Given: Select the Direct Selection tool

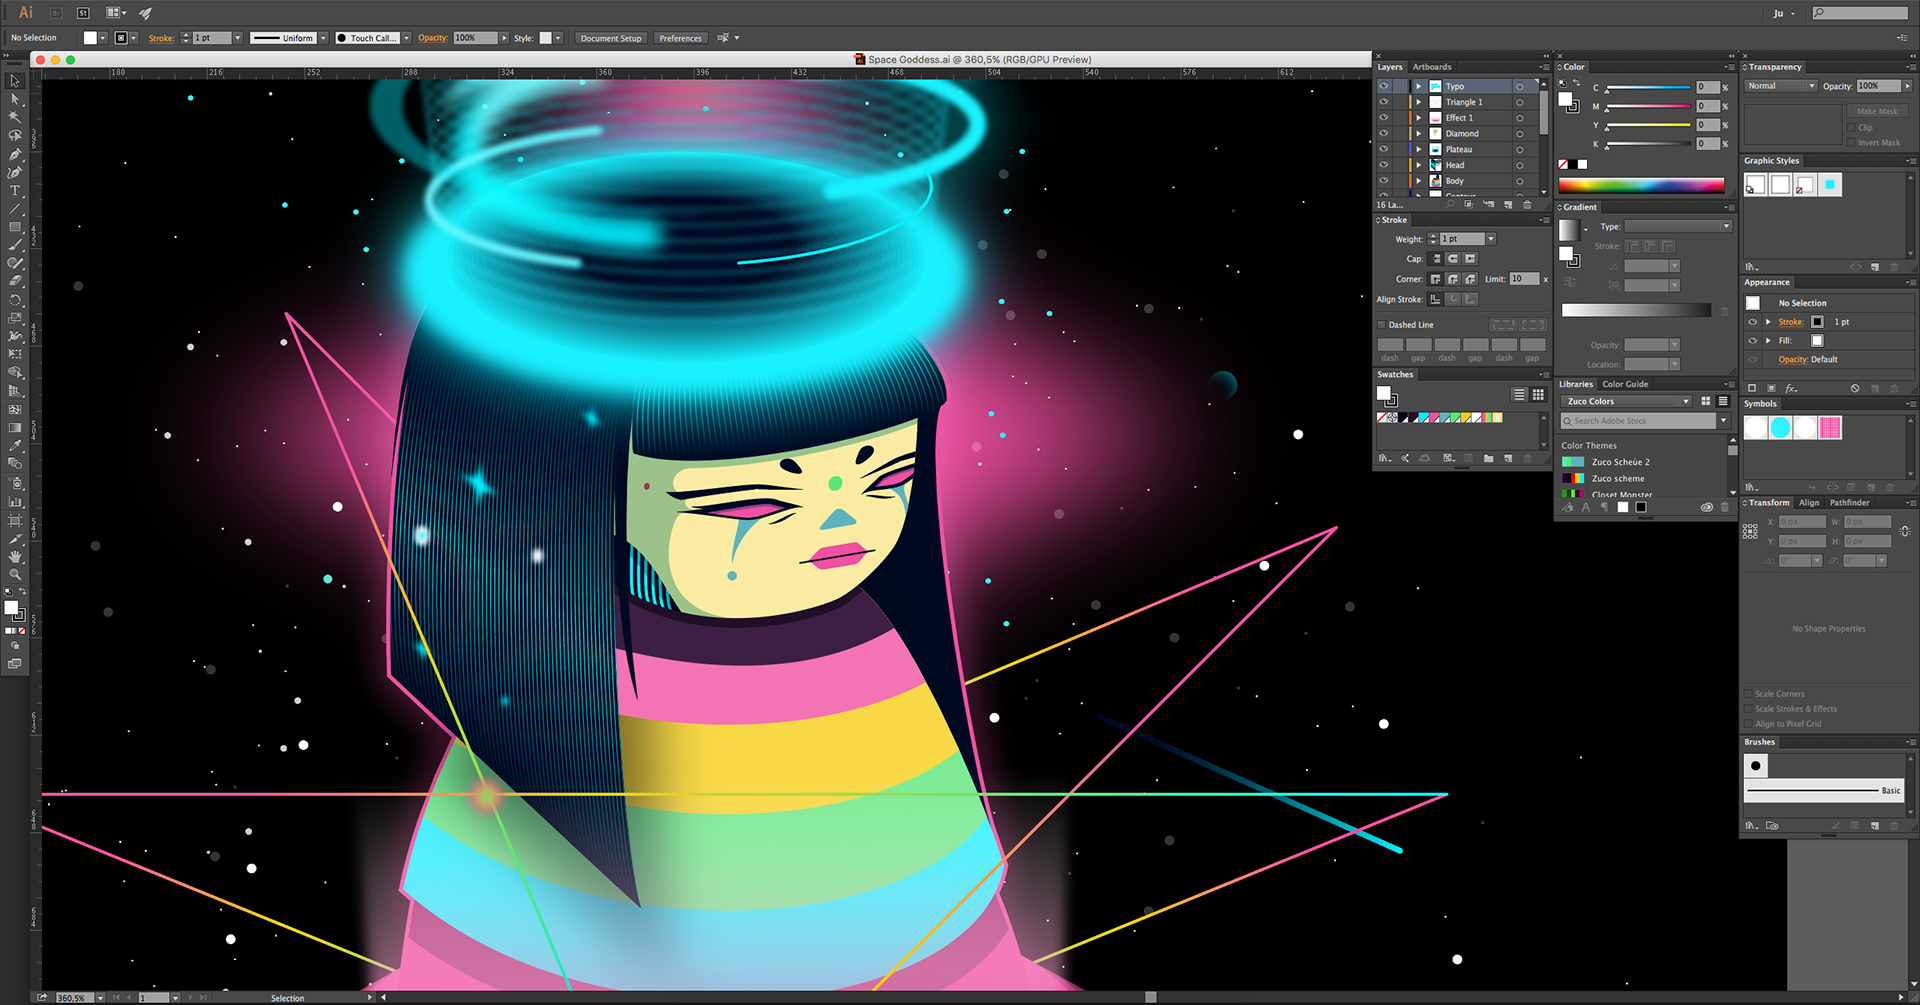Looking at the screenshot, I should coord(15,99).
